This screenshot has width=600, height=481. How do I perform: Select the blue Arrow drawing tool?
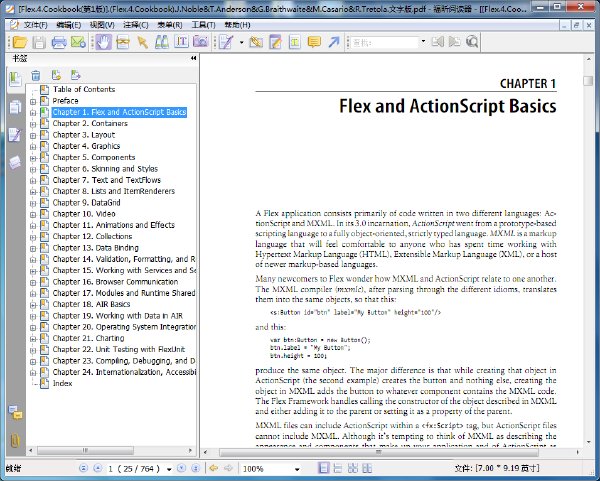point(334,42)
